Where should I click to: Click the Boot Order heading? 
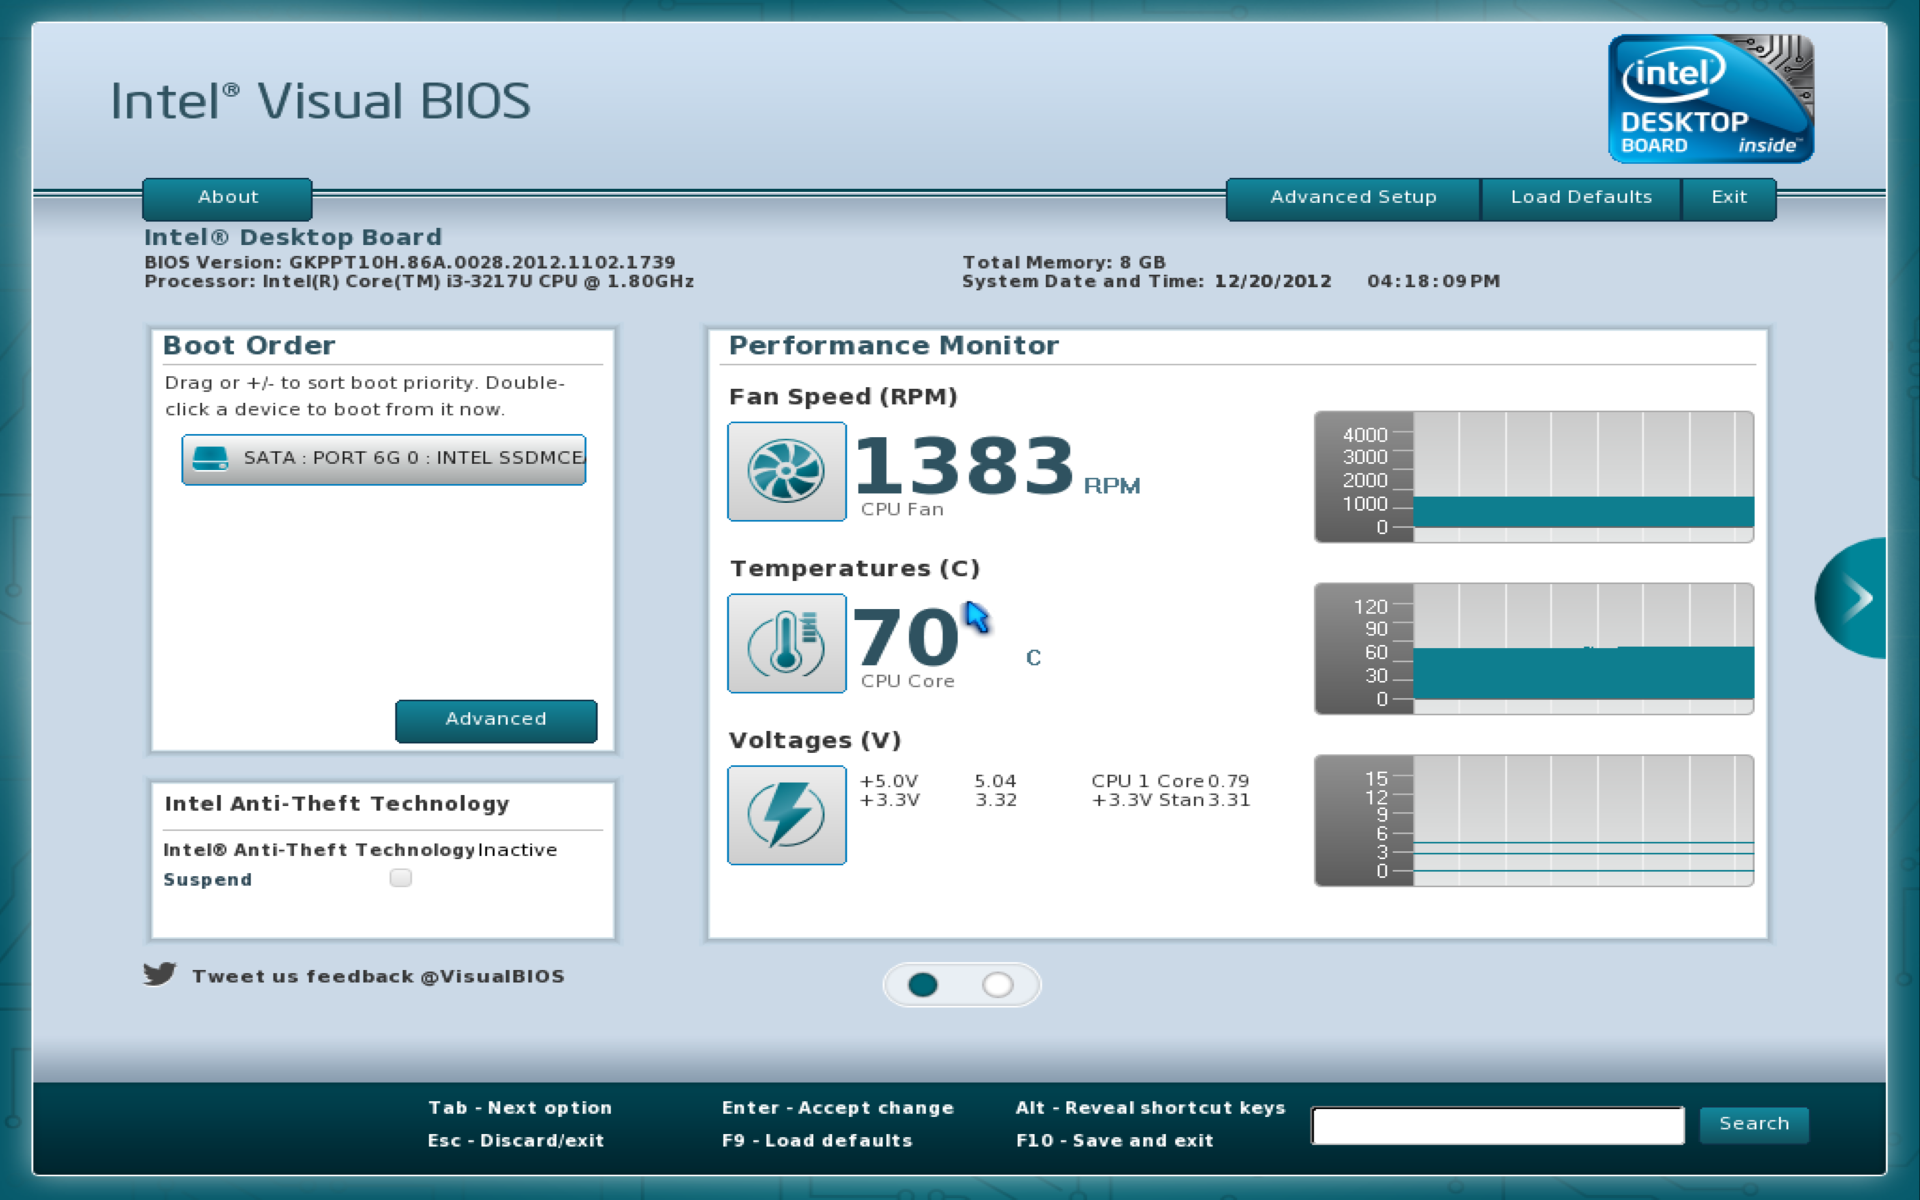[249, 345]
